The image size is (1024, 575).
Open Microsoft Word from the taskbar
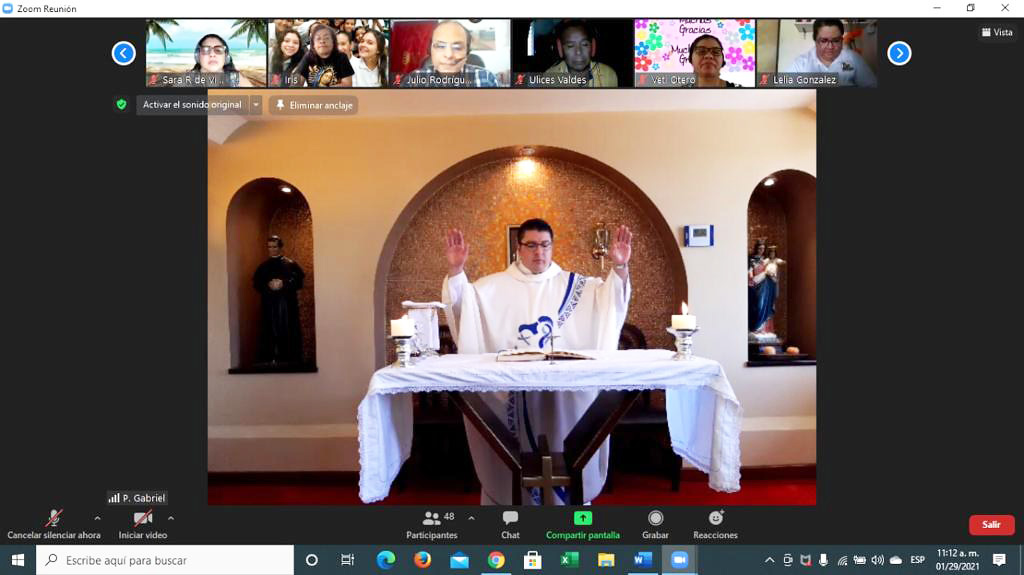(x=642, y=560)
